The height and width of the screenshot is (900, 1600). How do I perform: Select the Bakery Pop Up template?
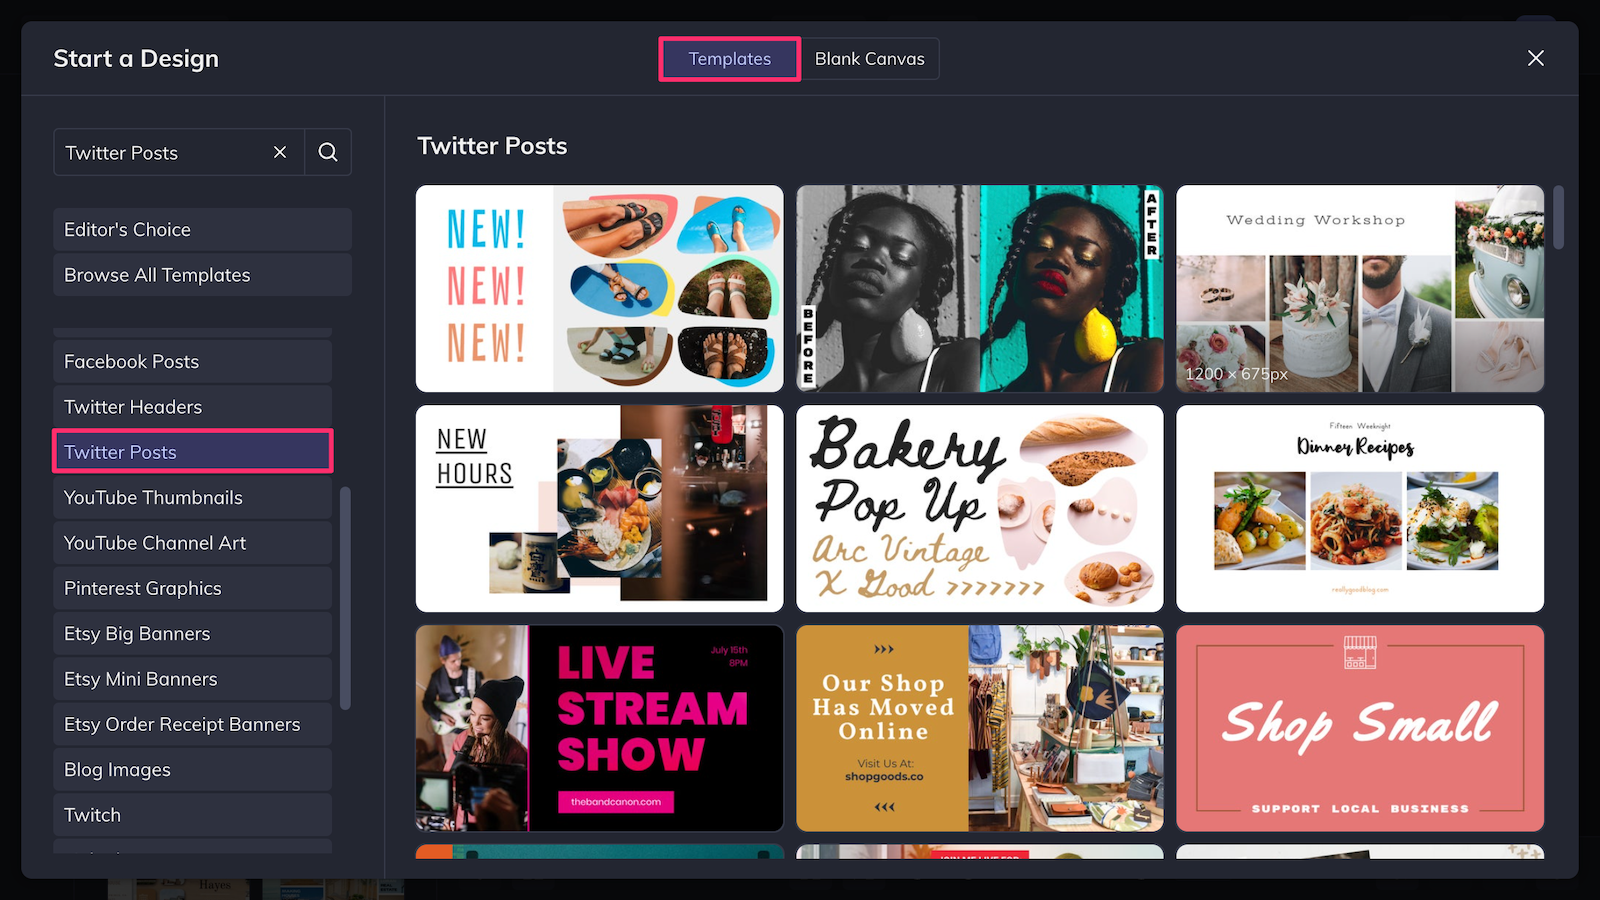coord(979,508)
